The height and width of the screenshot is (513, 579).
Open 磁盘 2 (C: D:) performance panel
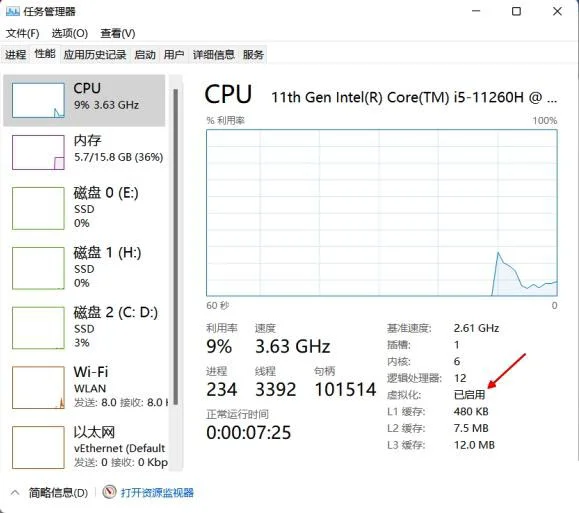85,328
